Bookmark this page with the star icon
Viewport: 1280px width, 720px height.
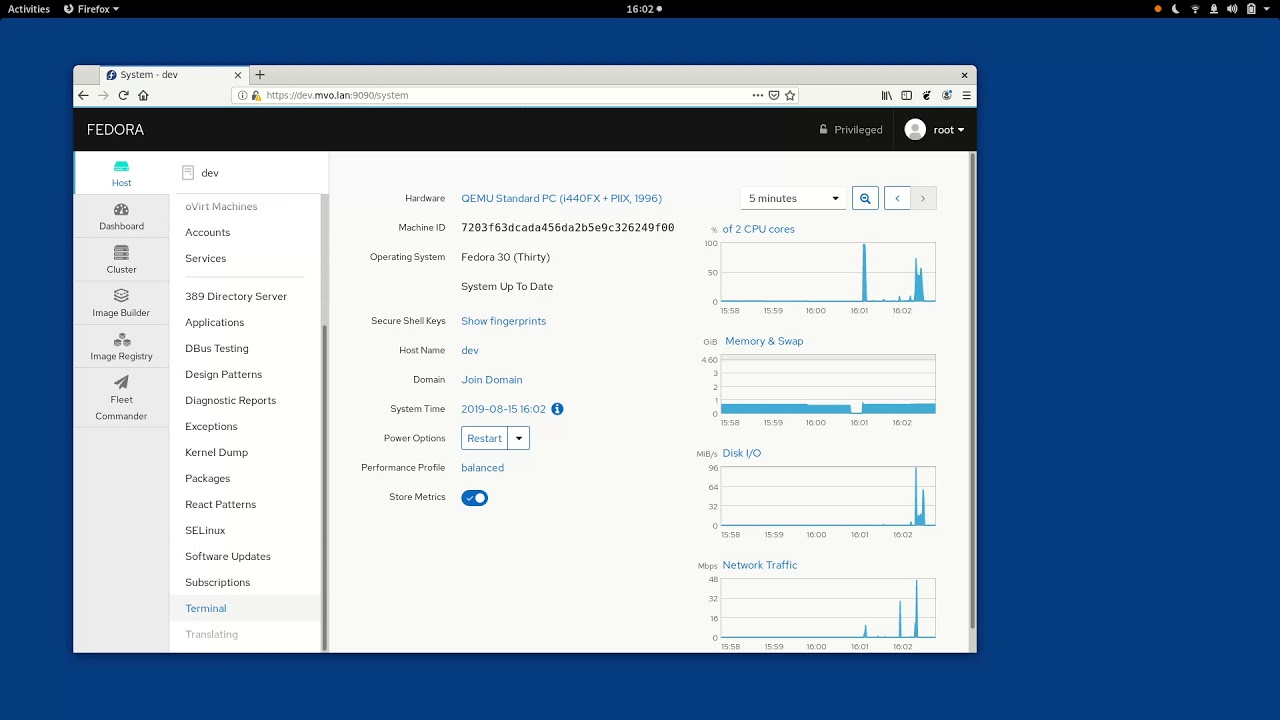pyautogui.click(x=790, y=95)
